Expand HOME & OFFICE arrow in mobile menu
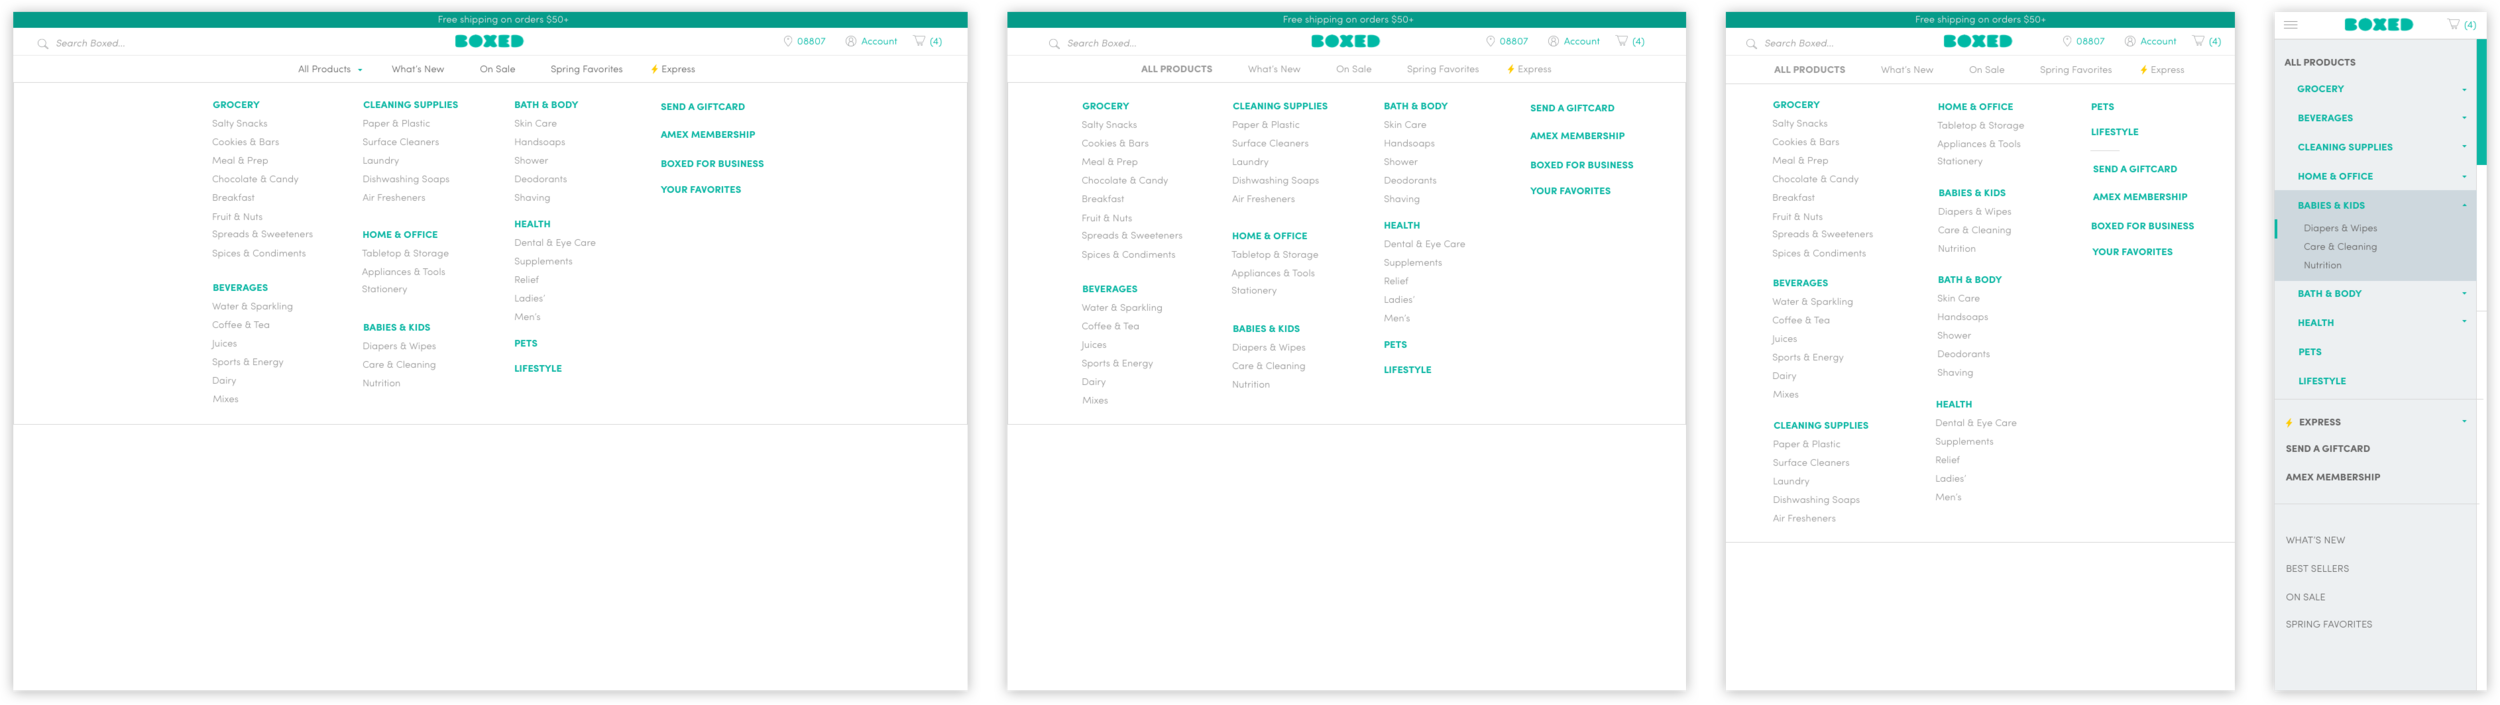 [2464, 177]
